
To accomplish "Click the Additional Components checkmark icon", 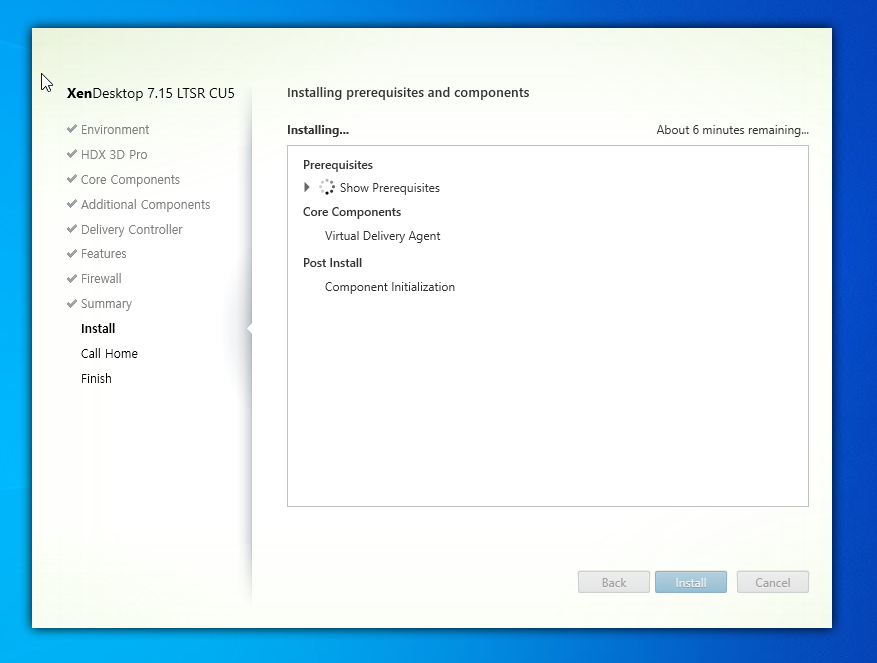I will 72,204.
